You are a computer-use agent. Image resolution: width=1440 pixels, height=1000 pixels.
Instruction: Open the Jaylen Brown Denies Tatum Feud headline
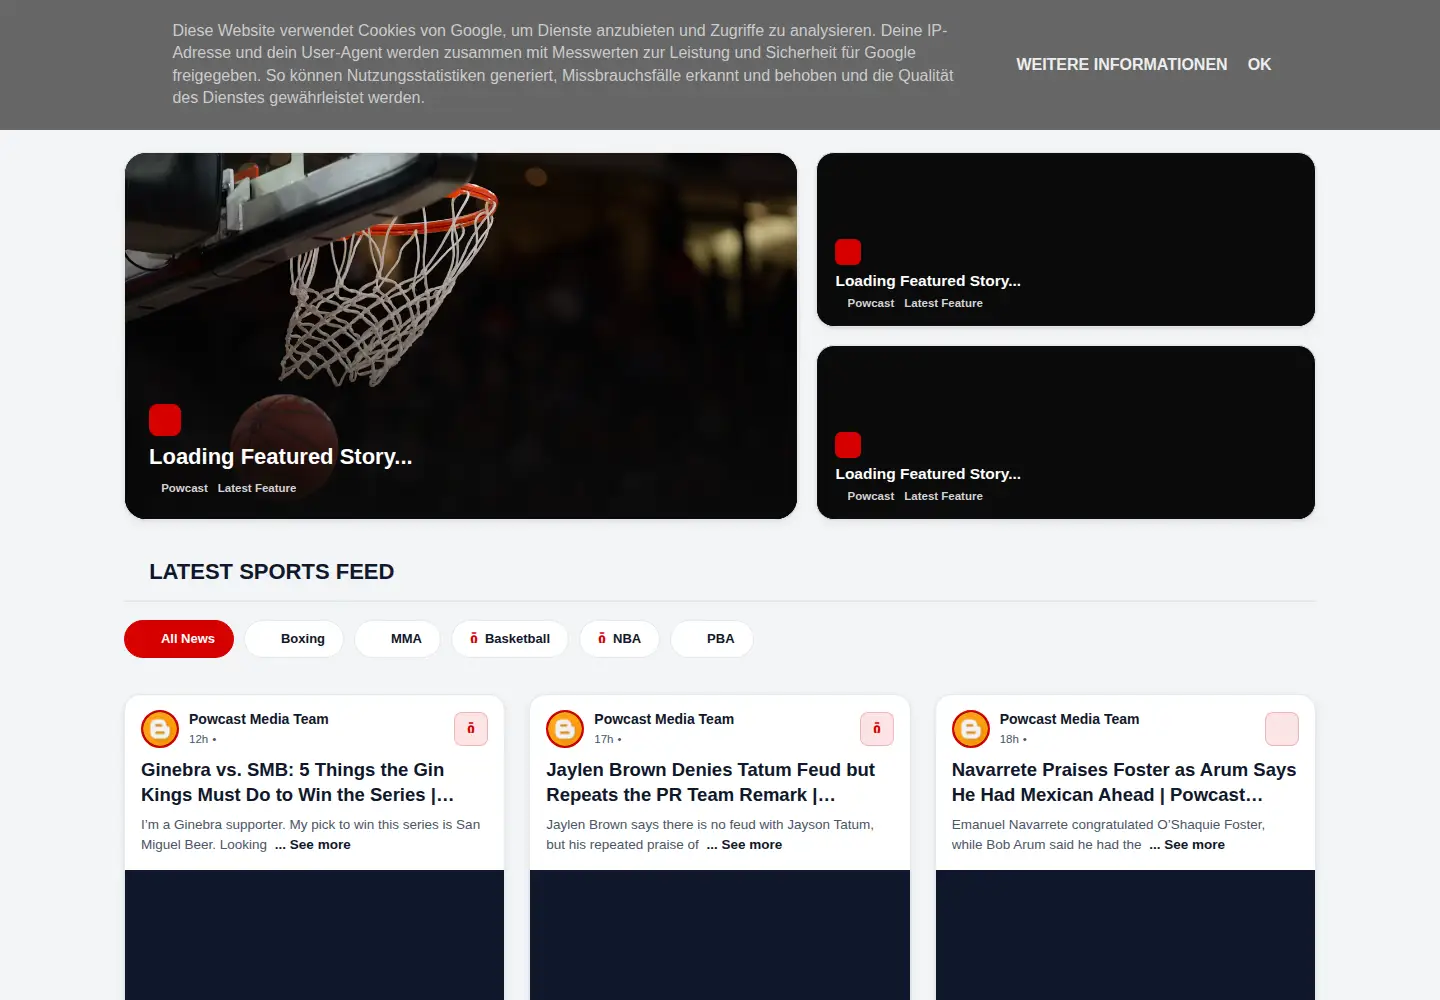pyautogui.click(x=711, y=782)
